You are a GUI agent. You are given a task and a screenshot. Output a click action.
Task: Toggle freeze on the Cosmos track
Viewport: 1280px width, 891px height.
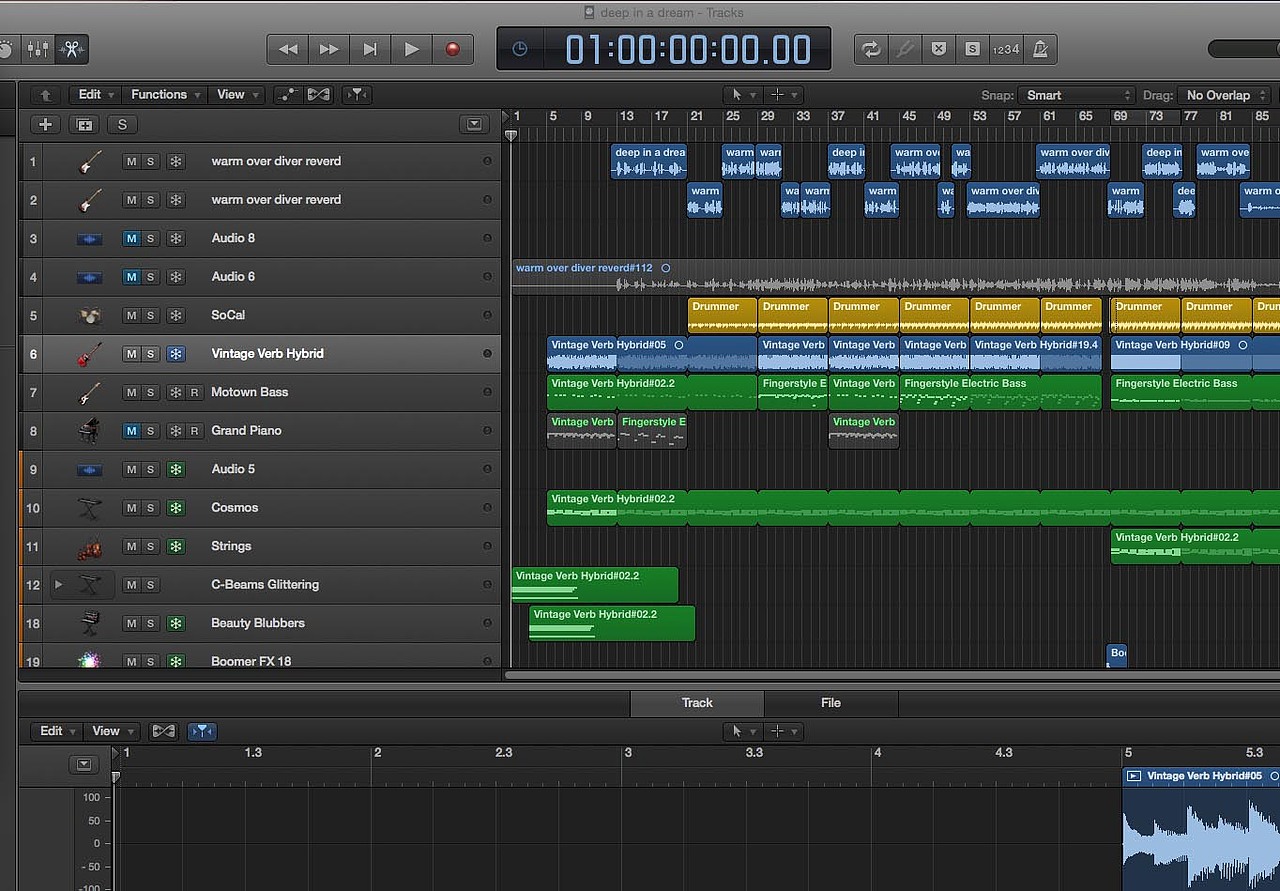[176, 508]
